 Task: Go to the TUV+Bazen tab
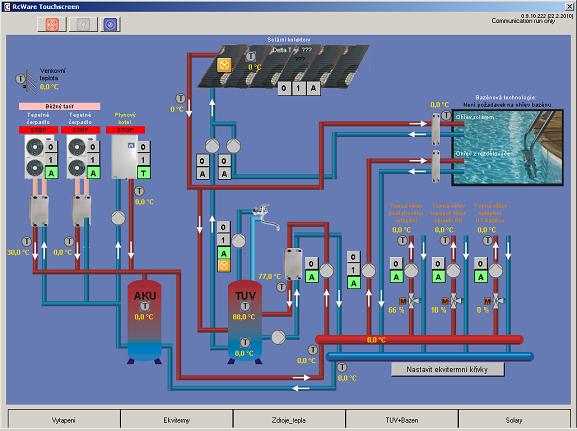(x=401, y=420)
